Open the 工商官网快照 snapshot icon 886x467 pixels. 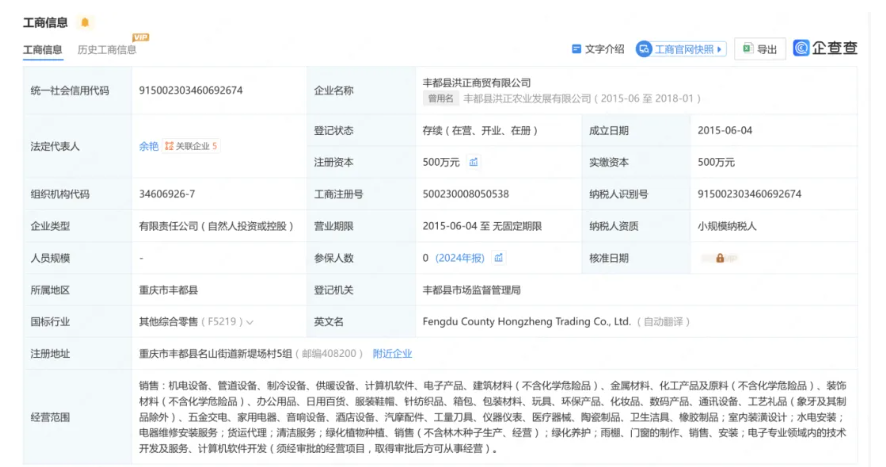644,49
